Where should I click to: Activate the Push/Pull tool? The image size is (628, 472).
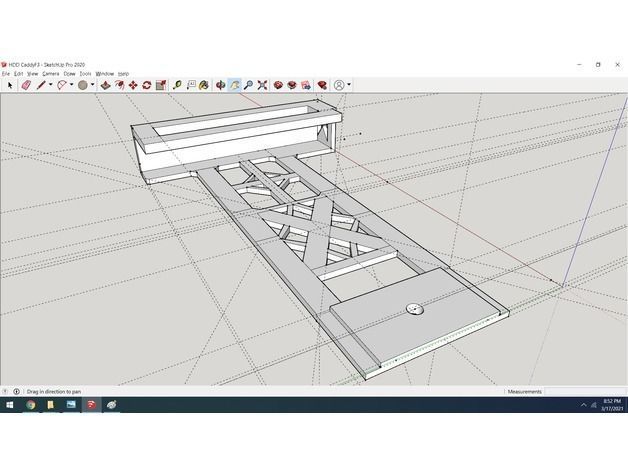coord(105,85)
